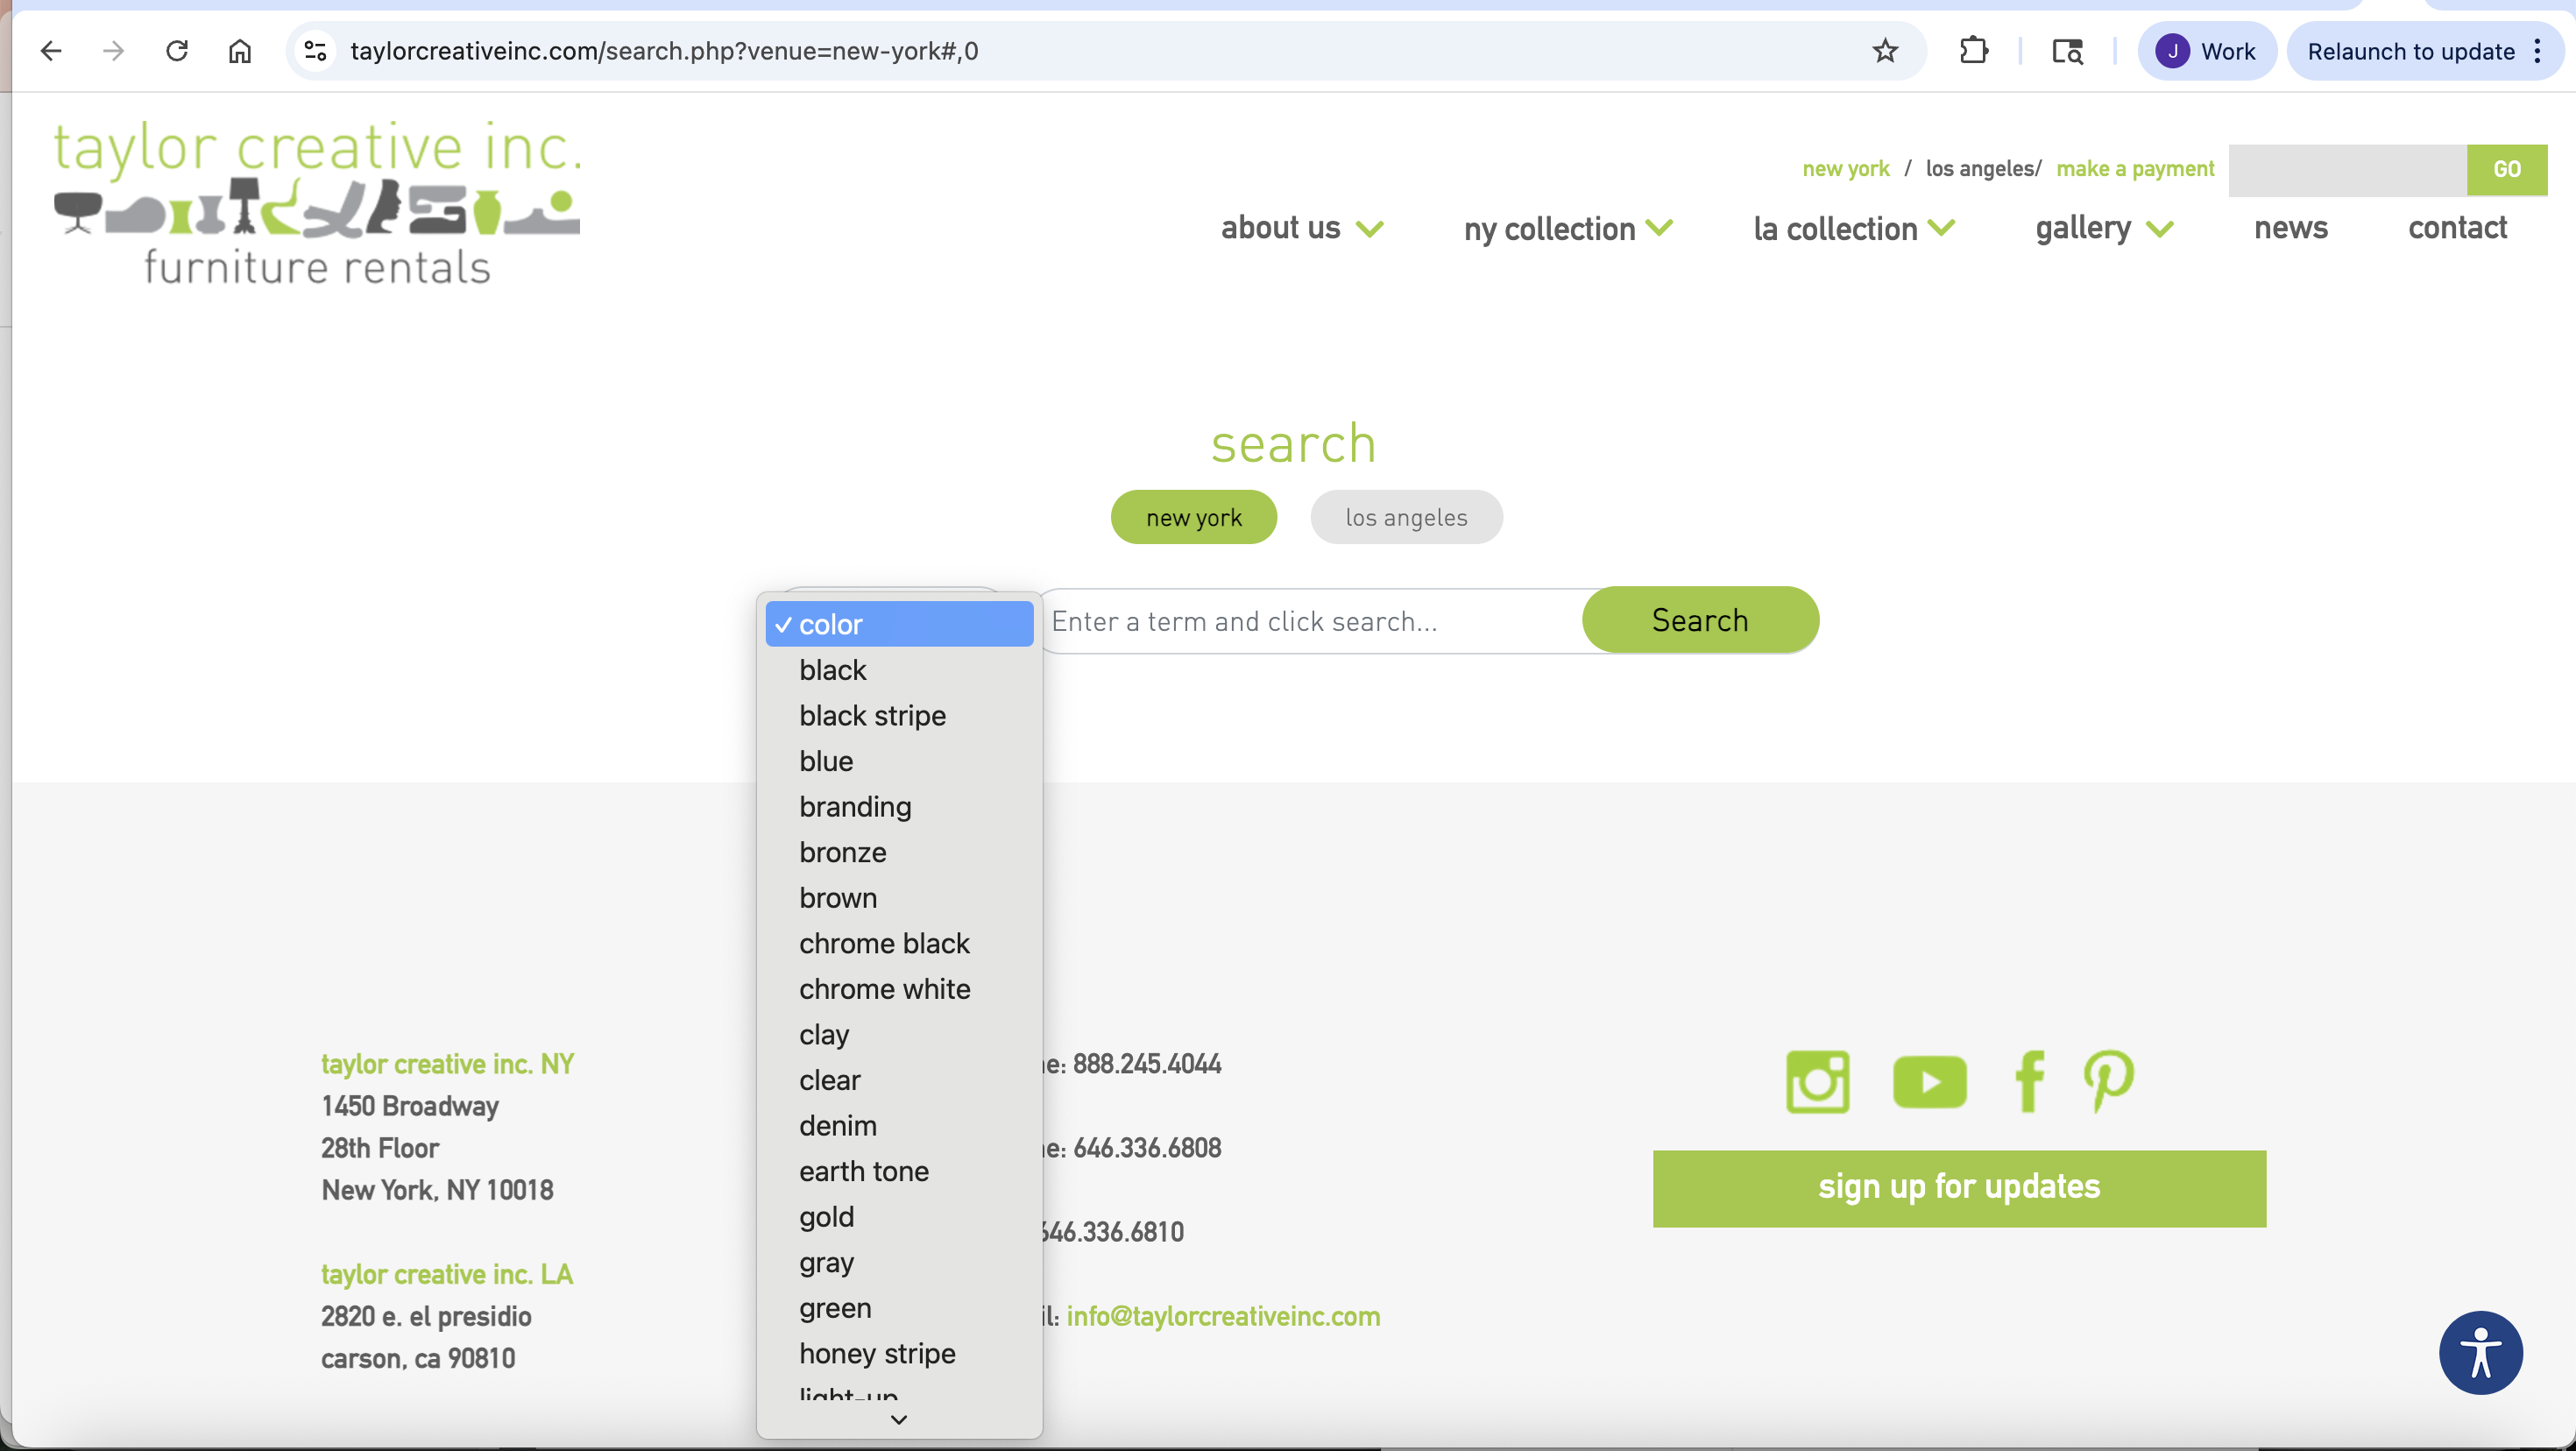Click the sign up for updates button
This screenshot has width=2576, height=1451.
pyautogui.click(x=1958, y=1188)
